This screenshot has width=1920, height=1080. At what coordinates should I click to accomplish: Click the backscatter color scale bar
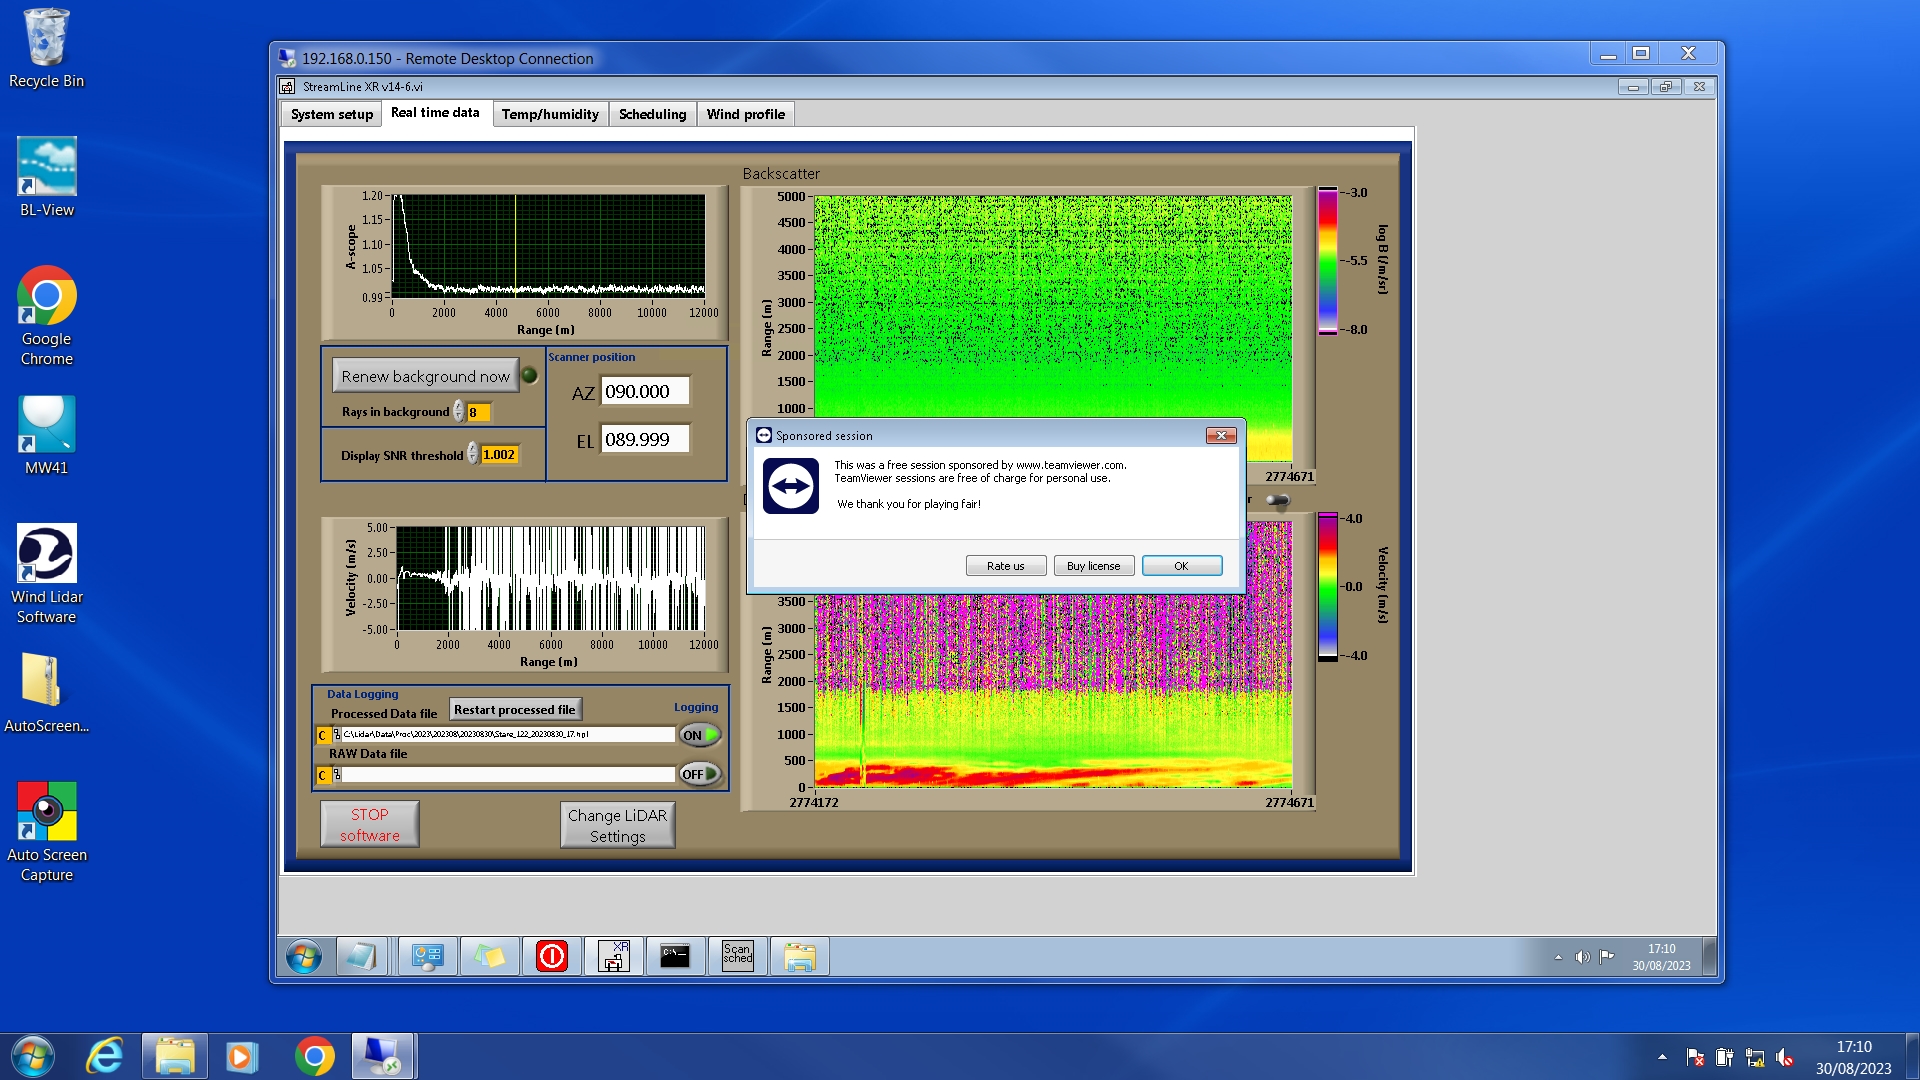pyautogui.click(x=1327, y=260)
